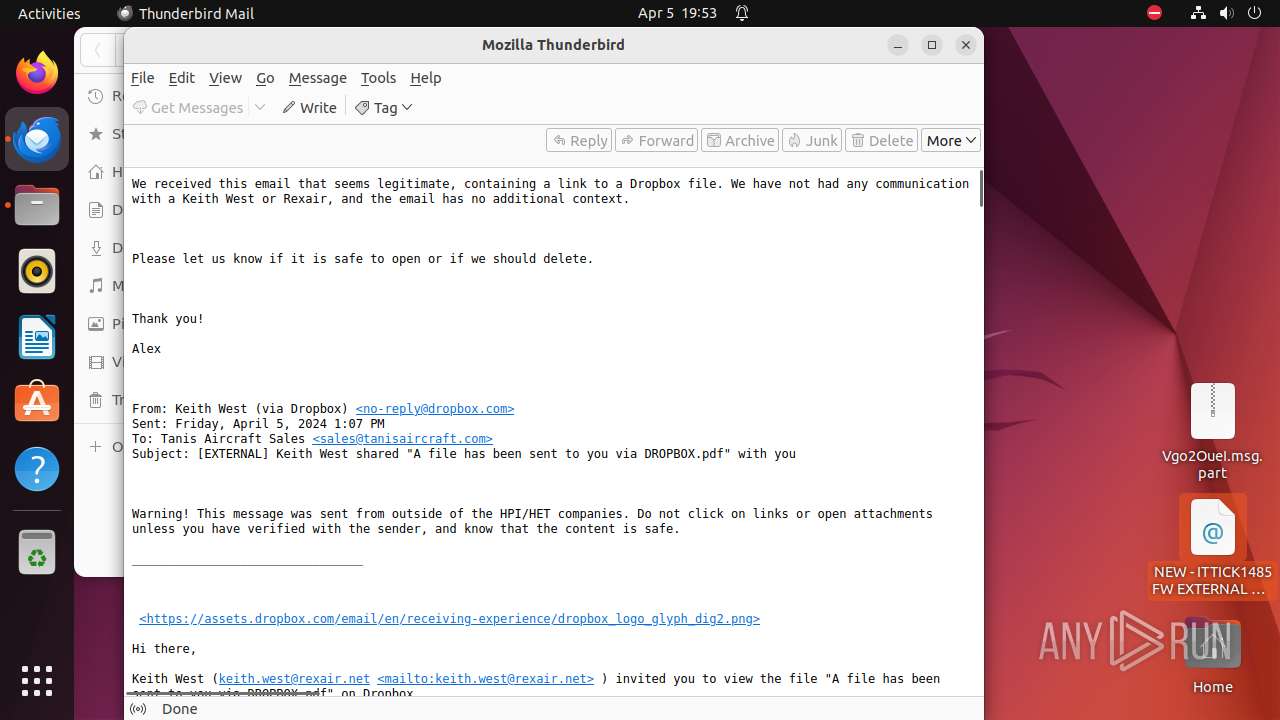Open Ubuntu Software from the dock
This screenshot has height=720, width=1280.
pos(37,403)
